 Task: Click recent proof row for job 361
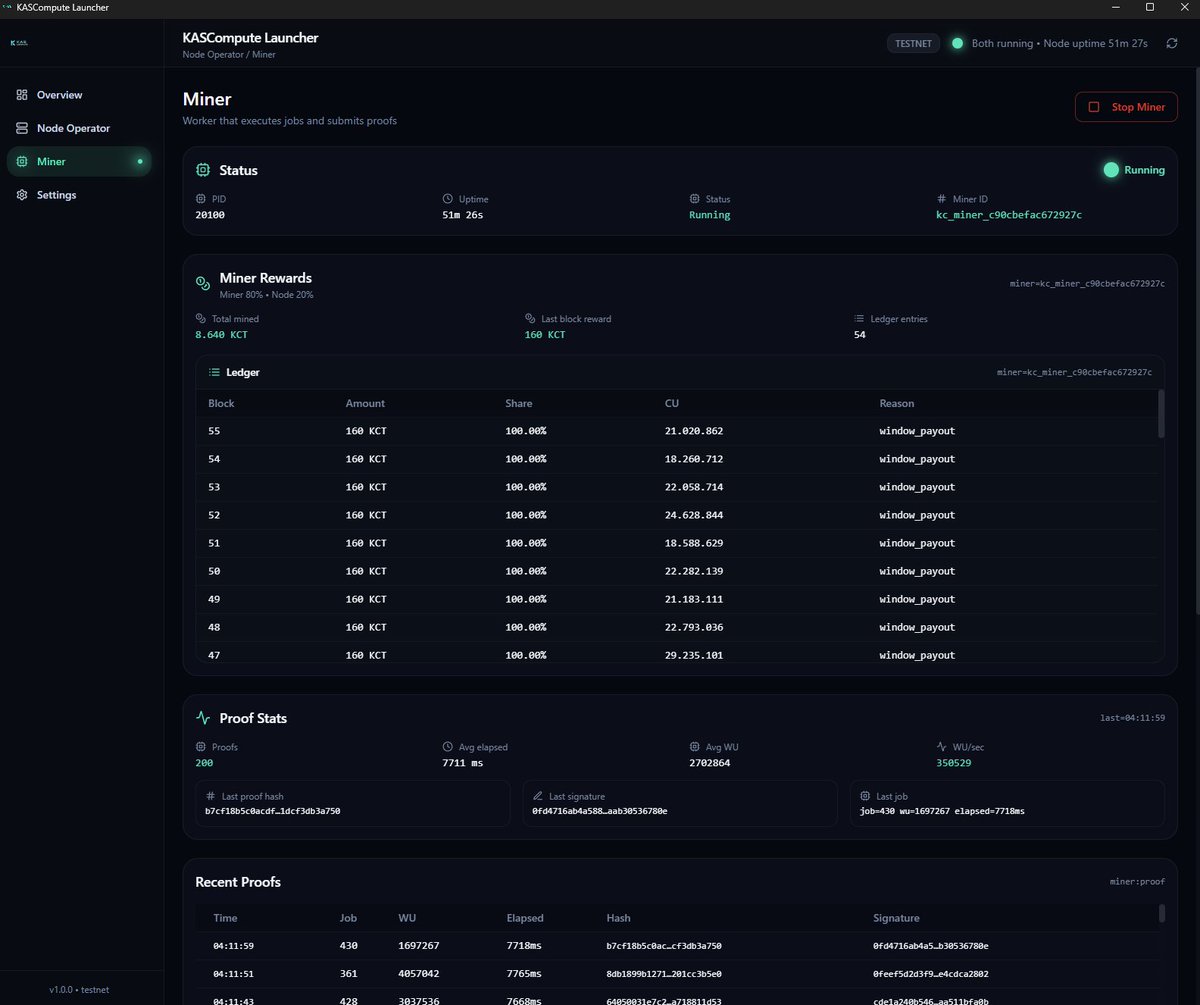tap(676, 974)
